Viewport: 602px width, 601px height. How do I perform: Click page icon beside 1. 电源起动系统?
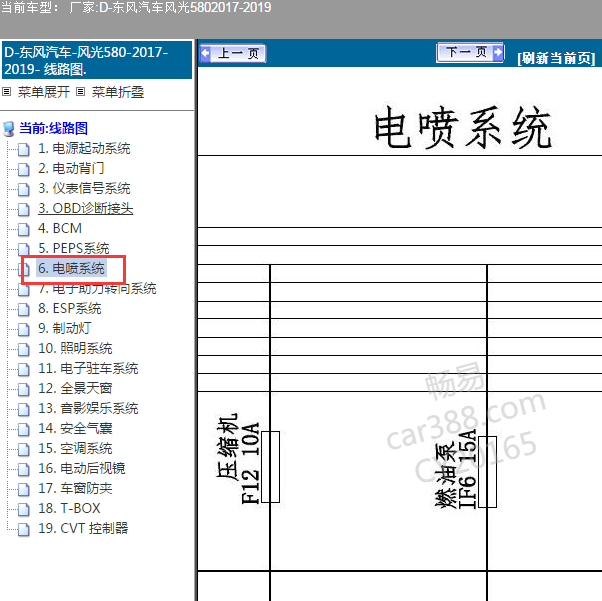(24, 149)
